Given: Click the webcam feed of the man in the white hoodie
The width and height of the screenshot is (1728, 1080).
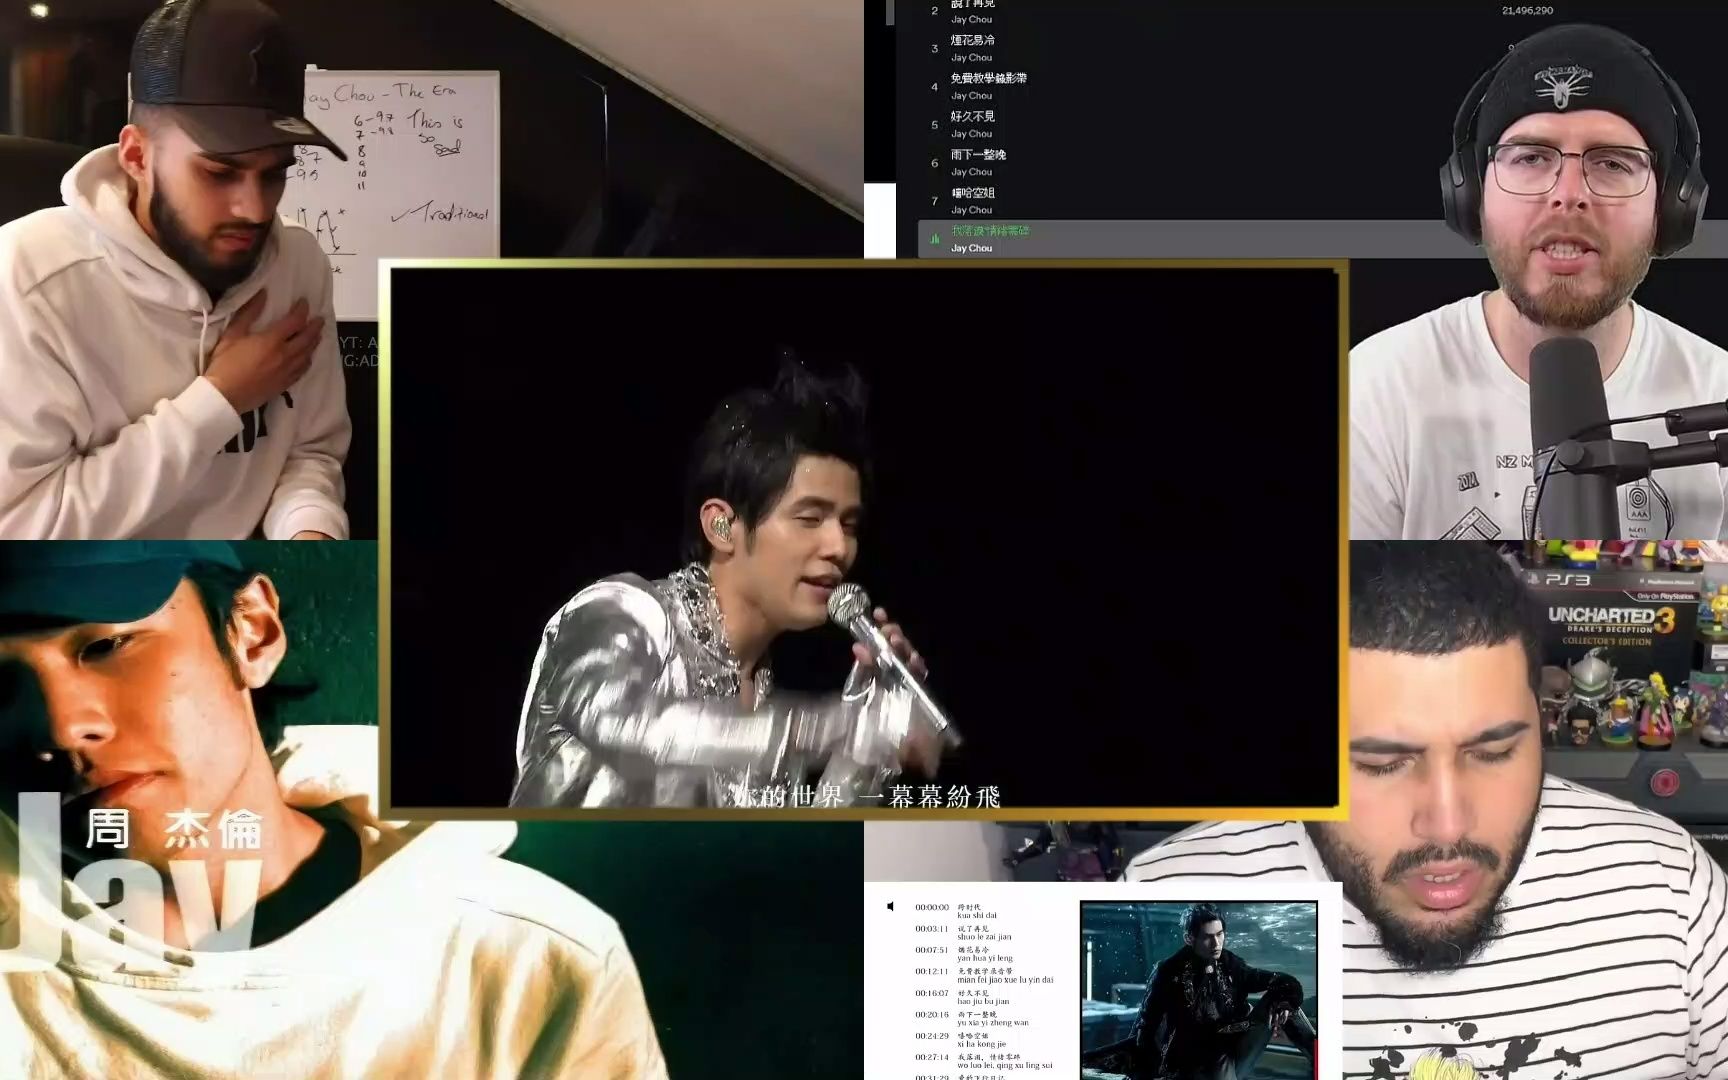Looking at the screenshot, I should pyautogui.click(x=189, y=270).
